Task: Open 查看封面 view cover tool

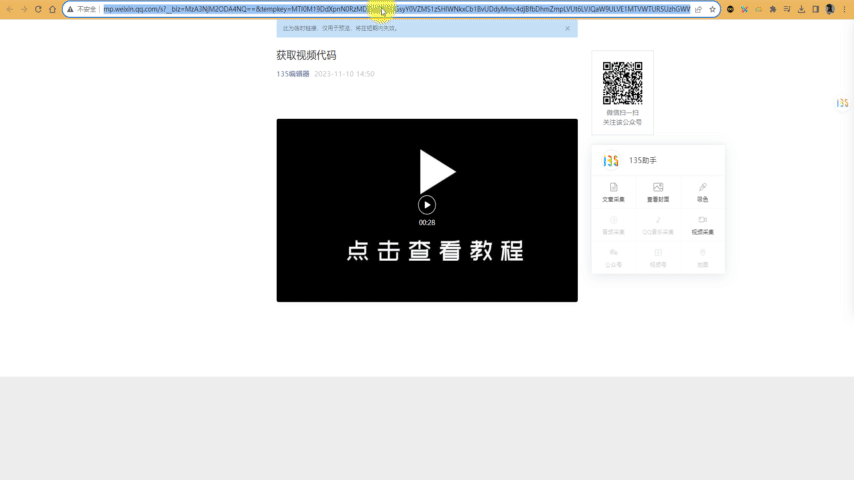Action: (x=658, y=192)
